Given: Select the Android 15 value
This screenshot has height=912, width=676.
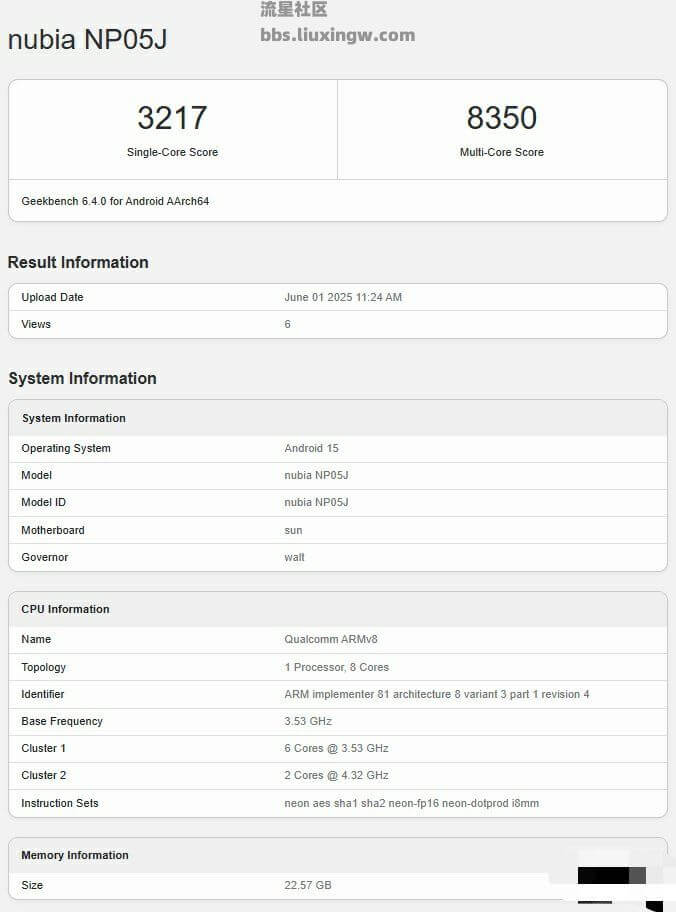Looking at the screenshot, I should (311, 448).
